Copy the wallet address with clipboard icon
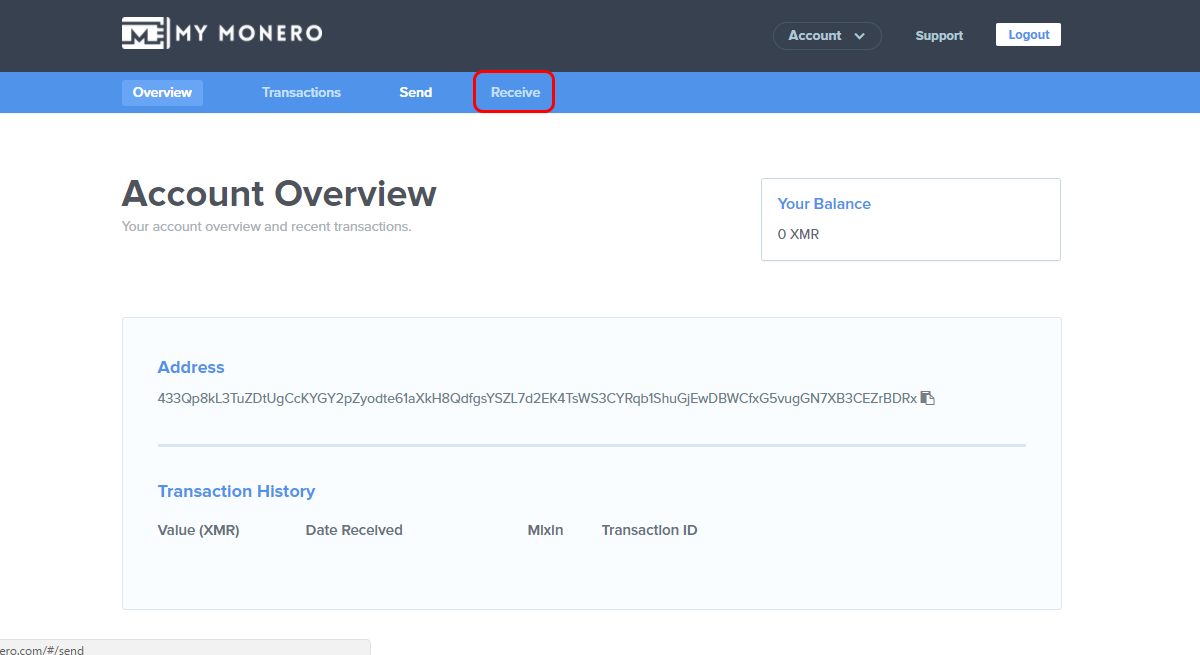Image resolution: width=1200 pixels, height=655 pixels. click(x=928, y=398)
